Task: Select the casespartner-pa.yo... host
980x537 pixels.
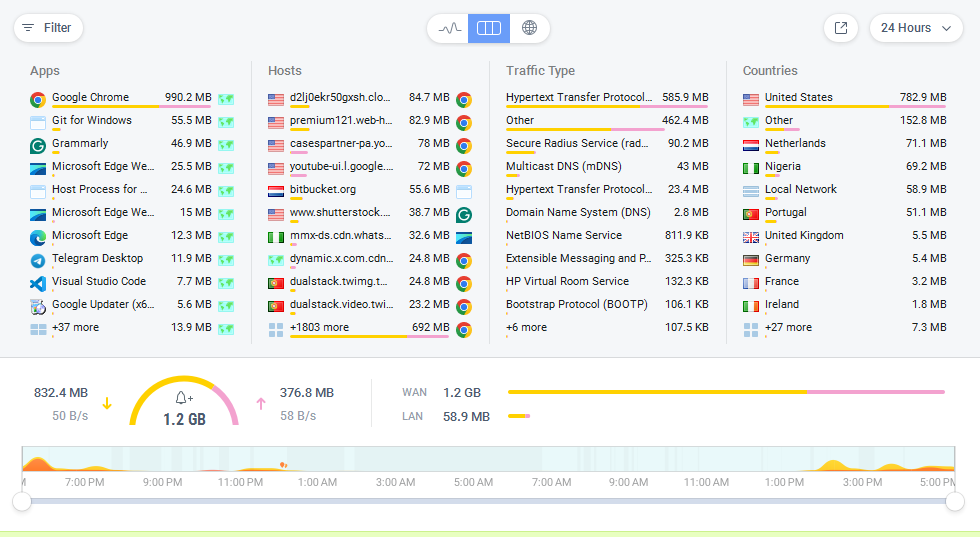Action: pos(369,144)
